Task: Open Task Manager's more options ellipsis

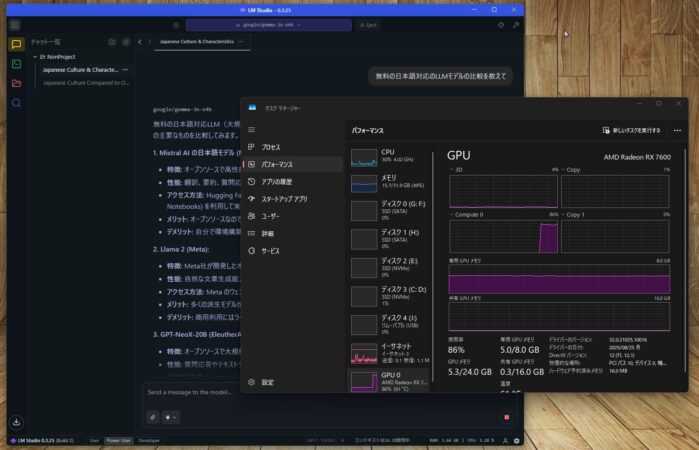Action: 677,130
